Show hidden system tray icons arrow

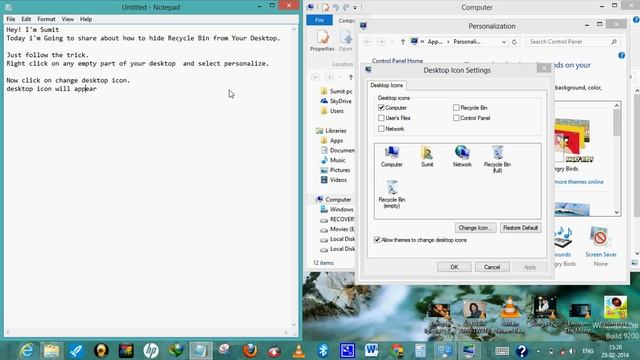(x=538, y=351)
